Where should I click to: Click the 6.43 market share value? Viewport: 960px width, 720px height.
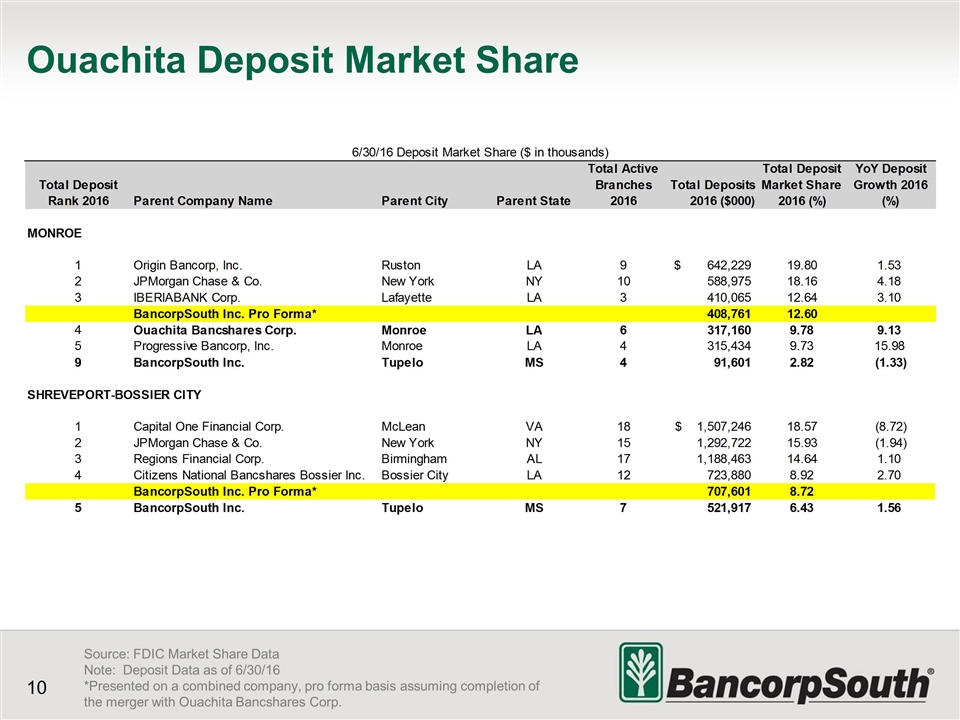point(801,508)
